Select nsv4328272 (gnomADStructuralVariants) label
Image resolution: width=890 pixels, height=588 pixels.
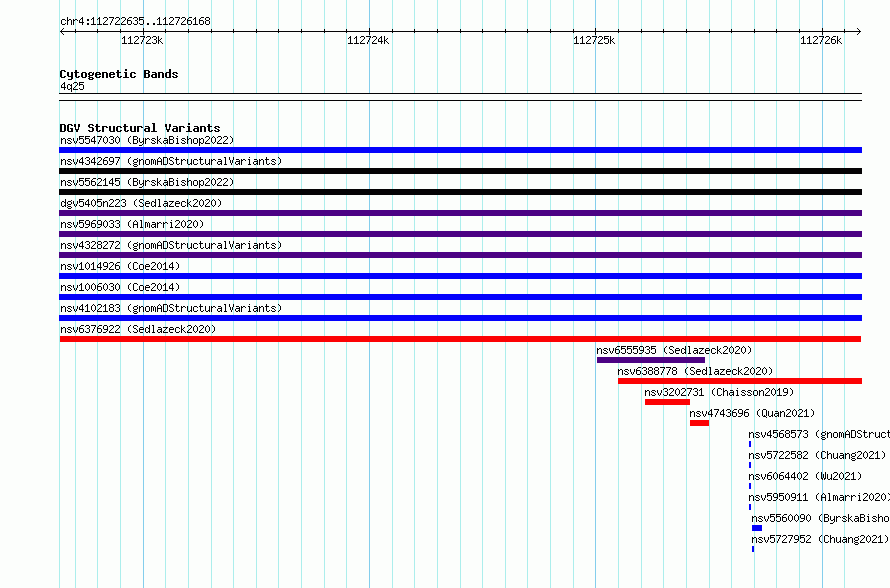[x=171, y=245]
